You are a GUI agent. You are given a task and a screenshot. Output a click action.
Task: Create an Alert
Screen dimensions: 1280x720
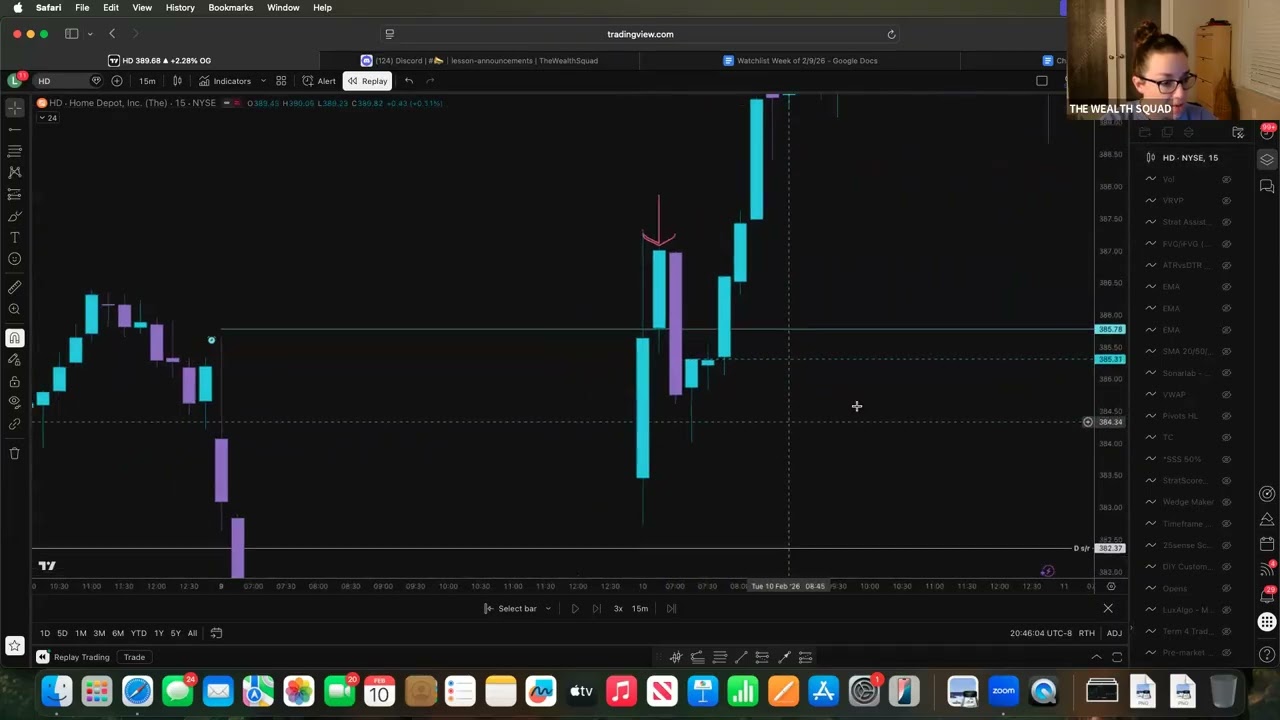coord(320,81)
